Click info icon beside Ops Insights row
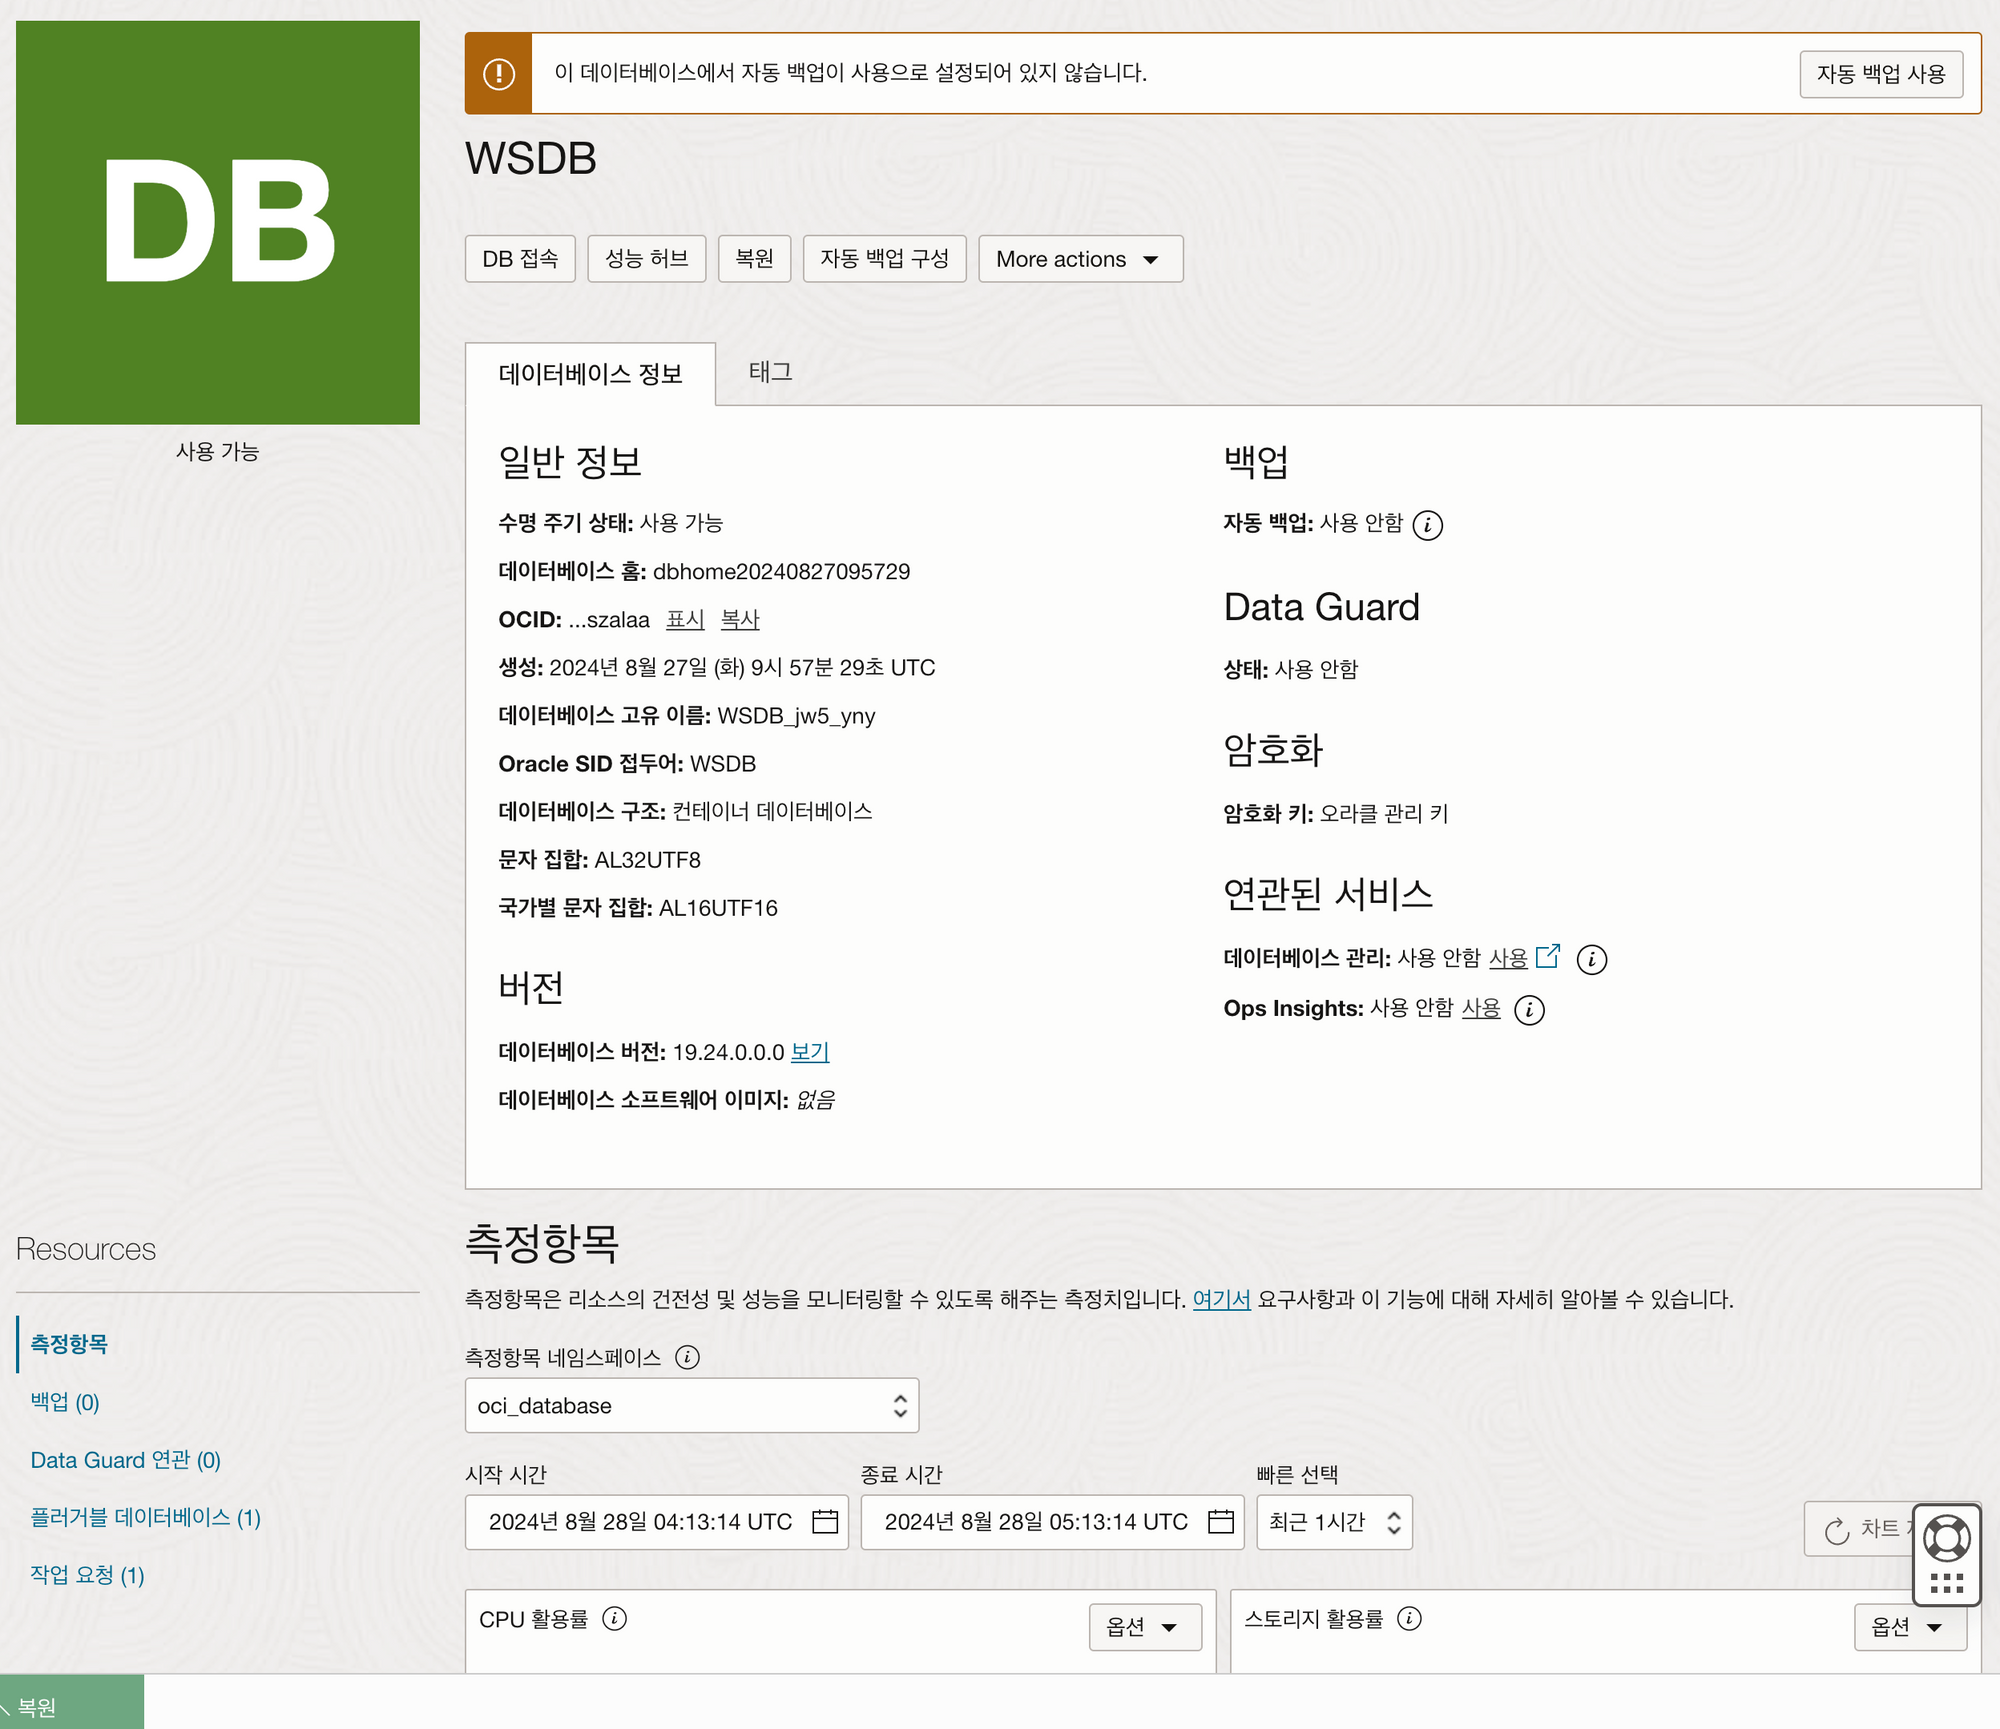Viewport: 2000px width, 1729px height. pyautogui.click(x=1529, y=1010)
